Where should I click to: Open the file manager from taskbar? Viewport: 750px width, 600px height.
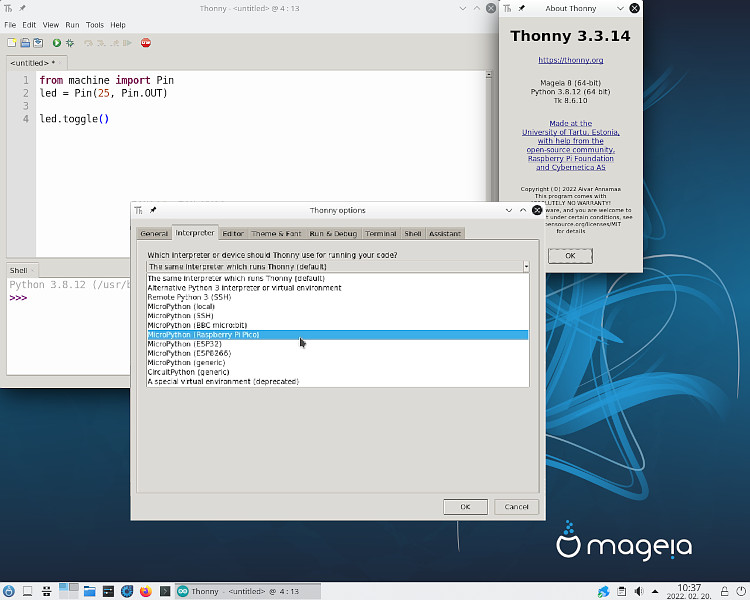point(89,591)
